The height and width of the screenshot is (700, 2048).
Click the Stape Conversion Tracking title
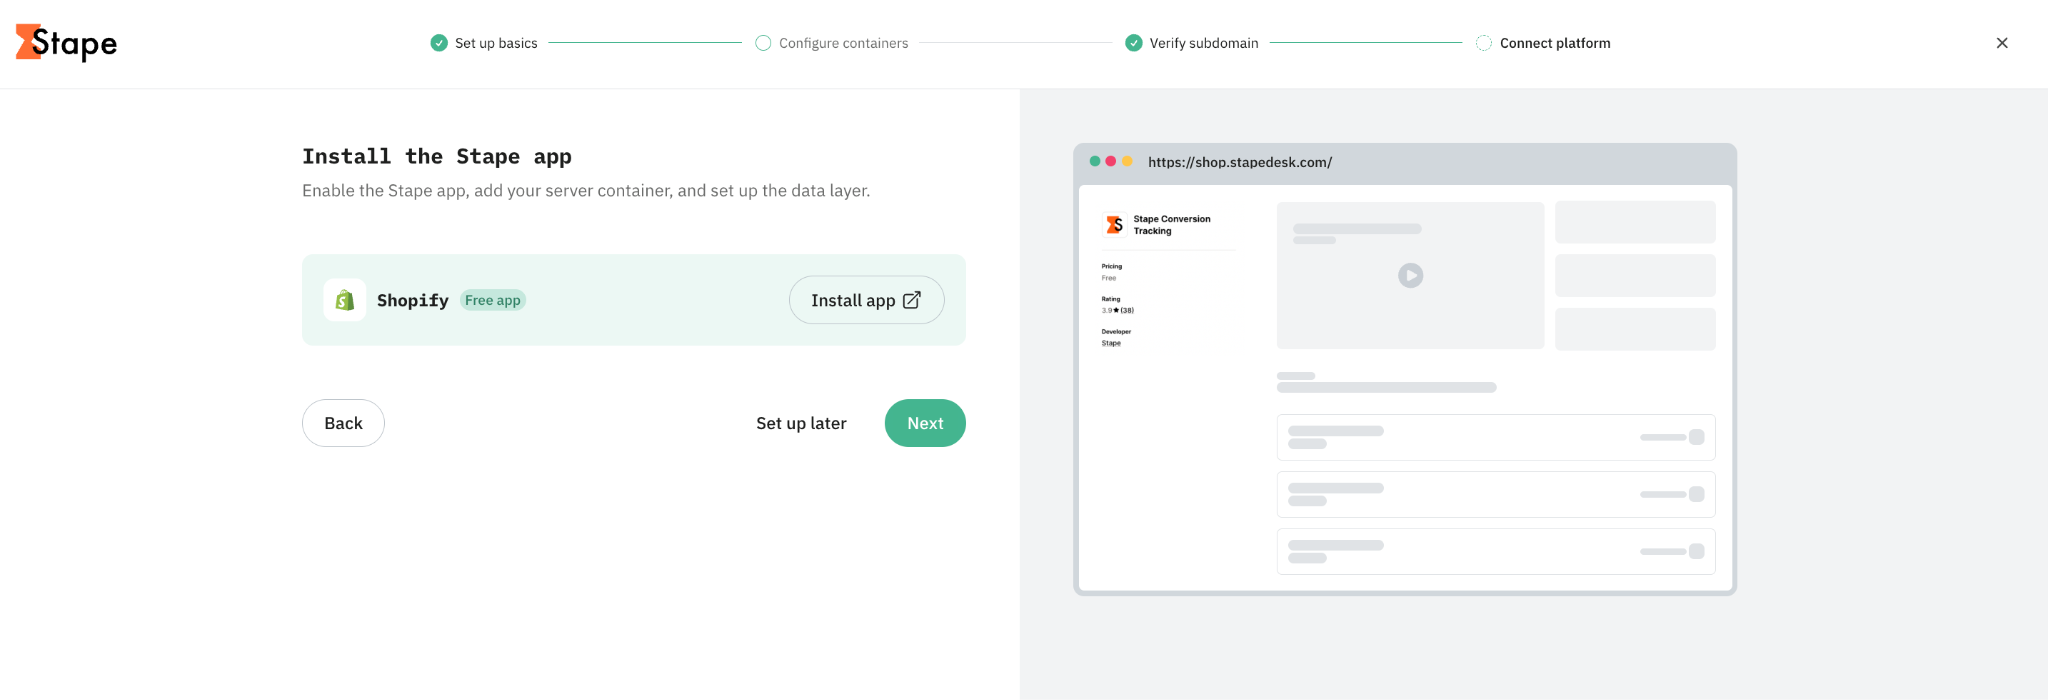pyautogui.click(x=1172, y=225)
